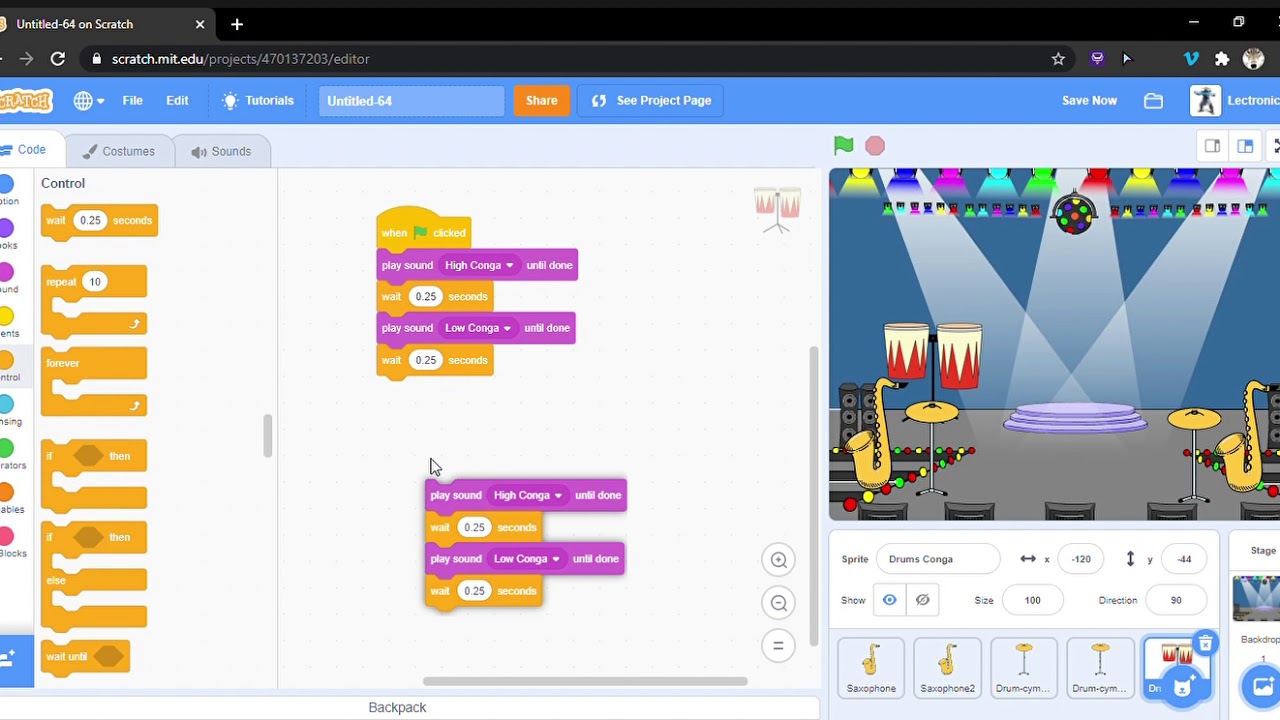Select the Operators block category
Viewport: 1280px width, 720px height.
click(8, 454)
